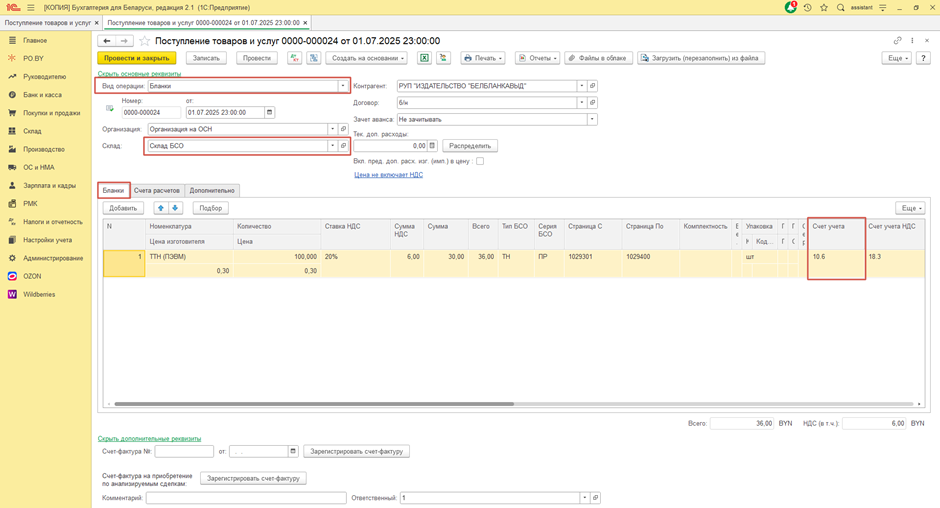The width and height of the screenshot is (940, 508).
Task: Open the main hamburger menu
Action: pos(31,8)
